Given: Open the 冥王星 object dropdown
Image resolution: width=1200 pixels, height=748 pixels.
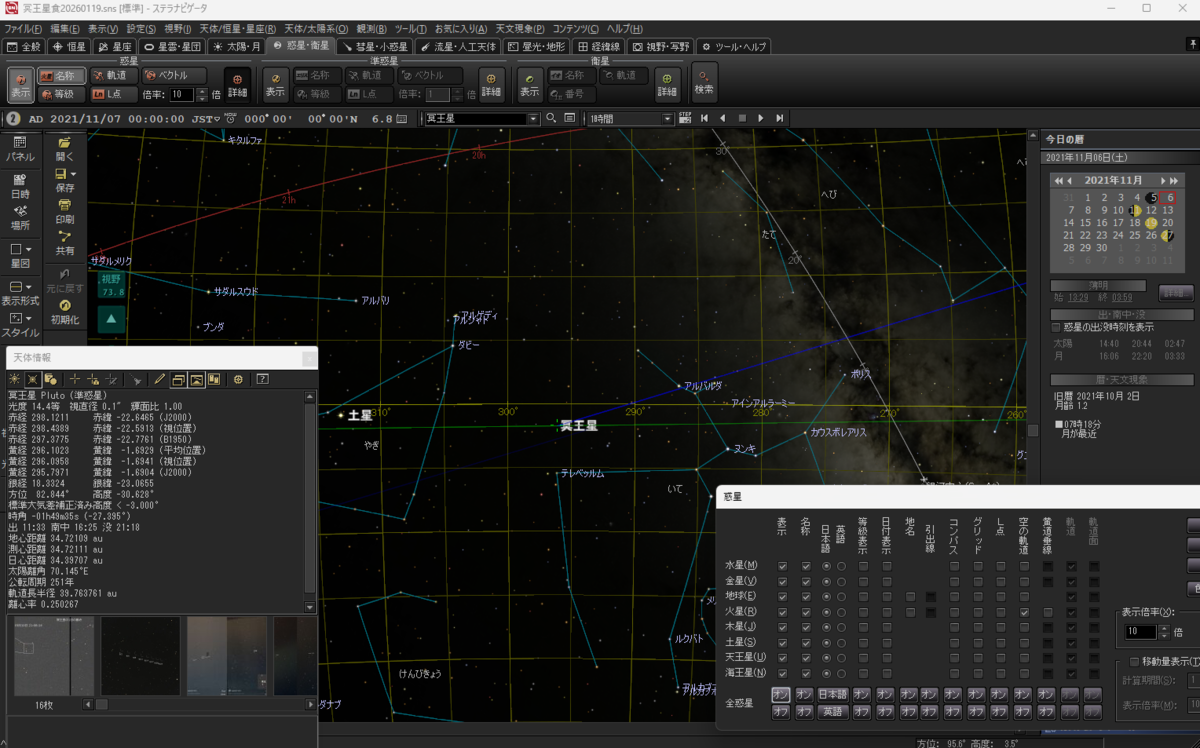Looking at the screenshot, I should tap(533, 118).
